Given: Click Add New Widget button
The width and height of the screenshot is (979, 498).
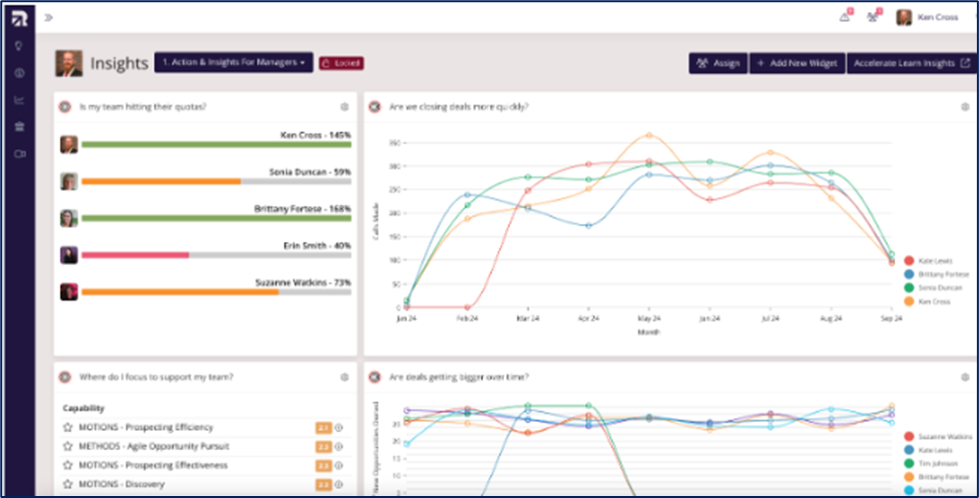Looking at the screenshot, I should coord(797,63).
